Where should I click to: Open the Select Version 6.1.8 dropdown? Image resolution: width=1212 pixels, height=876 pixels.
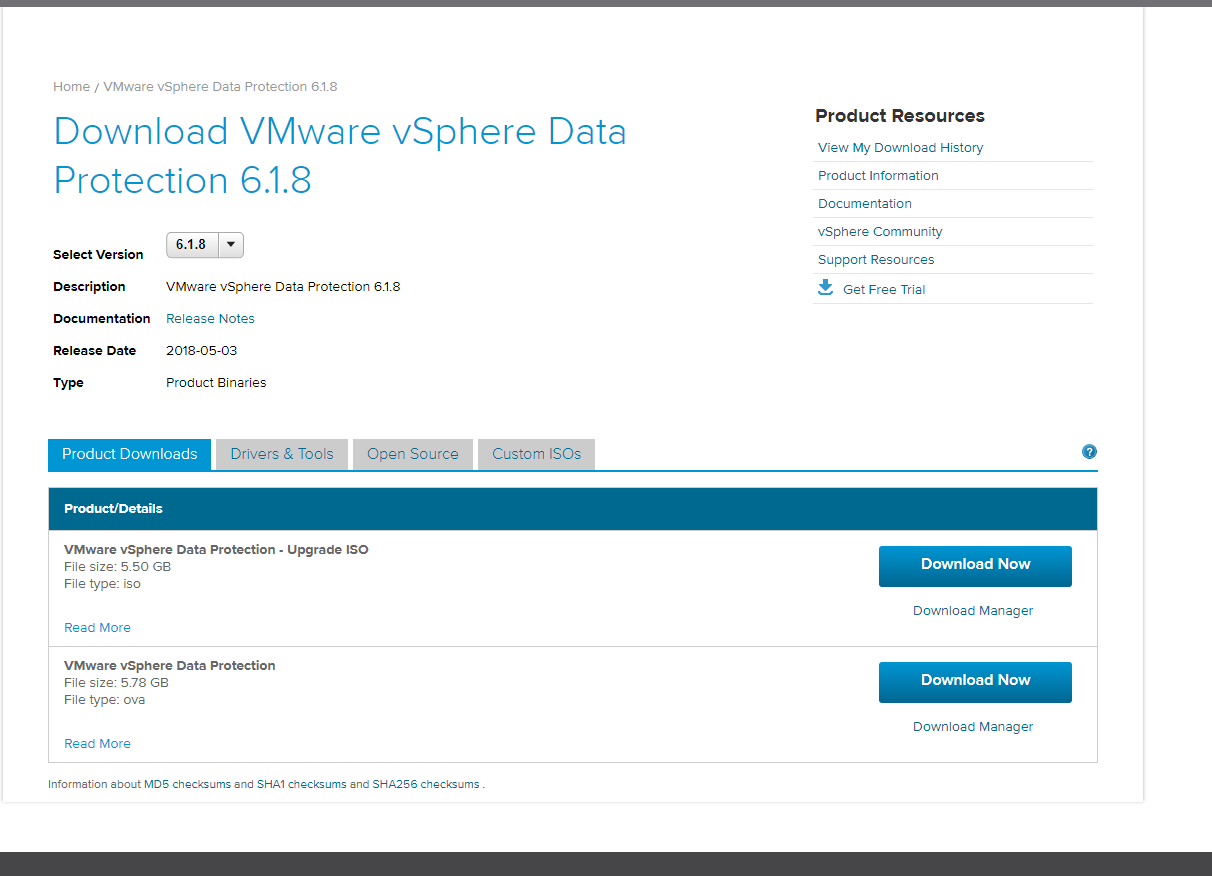(x=205, y=245)
